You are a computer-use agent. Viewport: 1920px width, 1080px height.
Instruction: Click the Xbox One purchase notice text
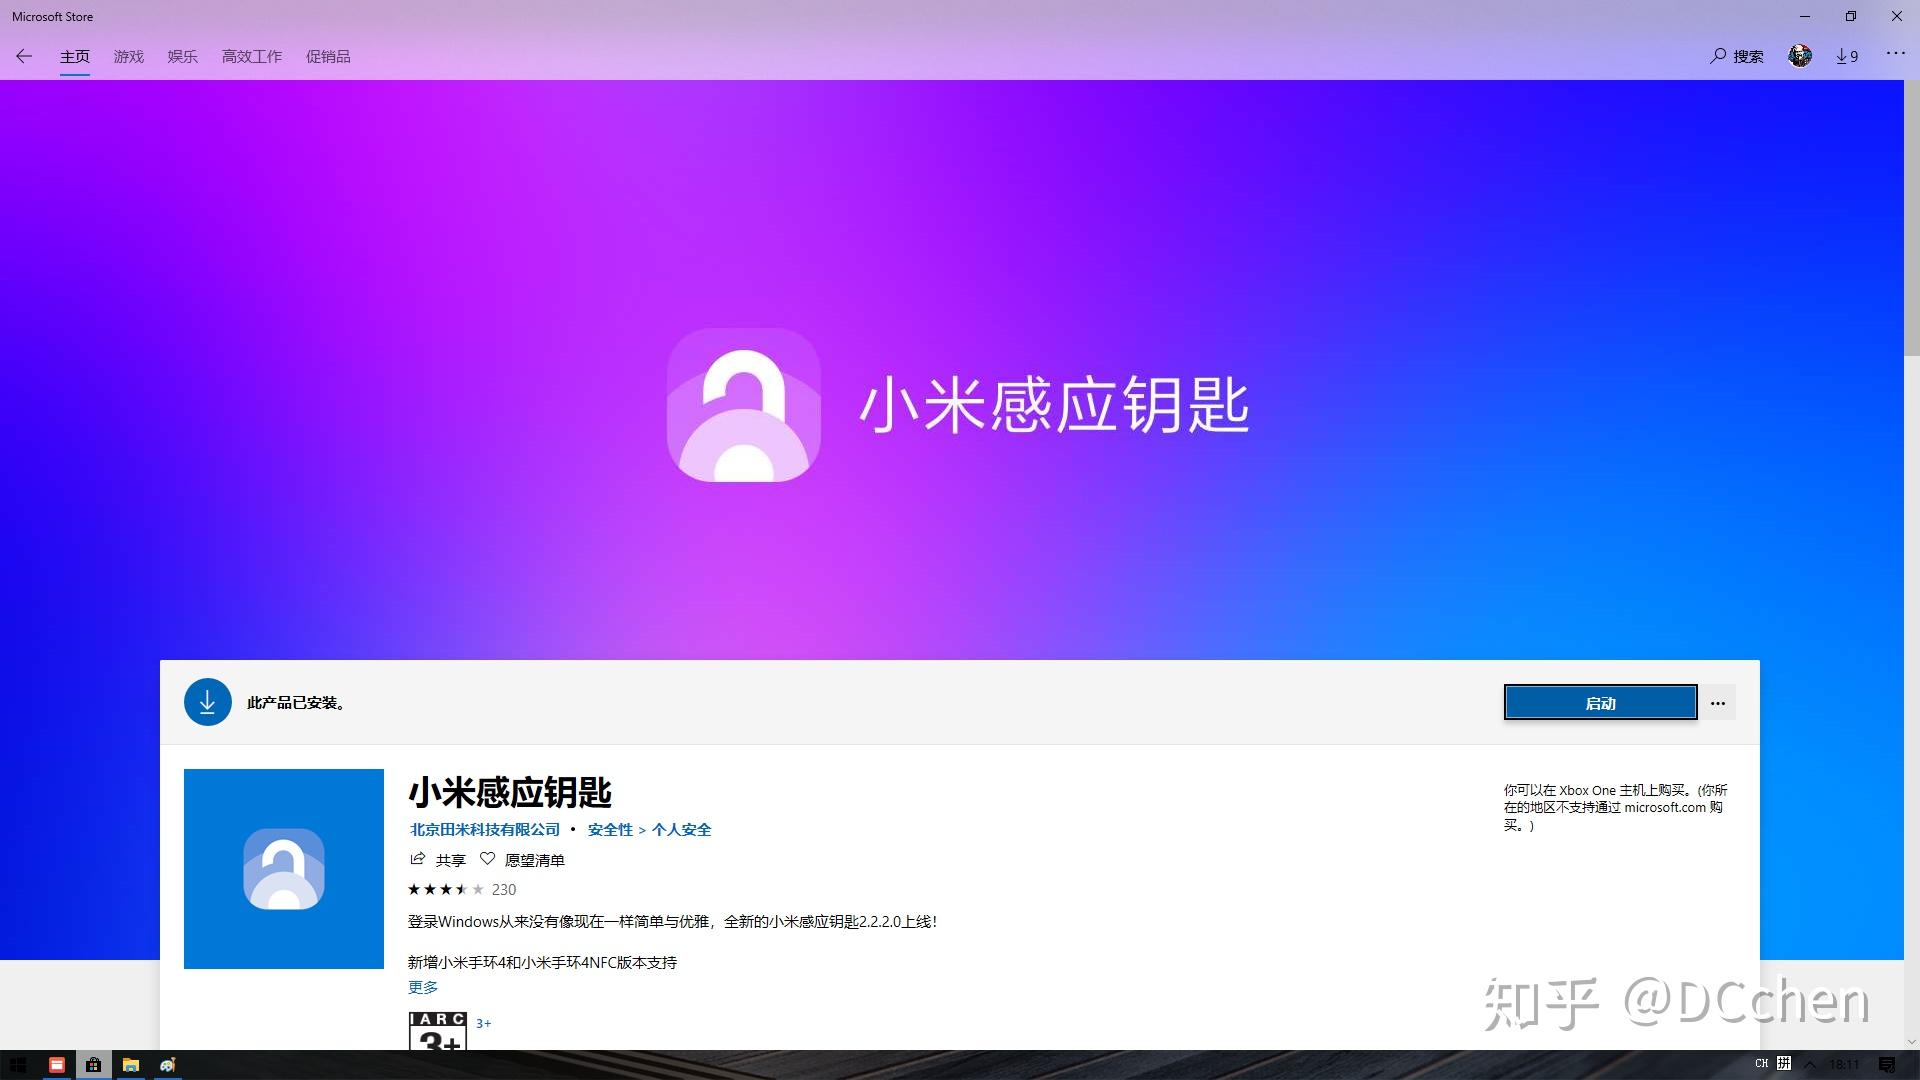point(1616,808)
